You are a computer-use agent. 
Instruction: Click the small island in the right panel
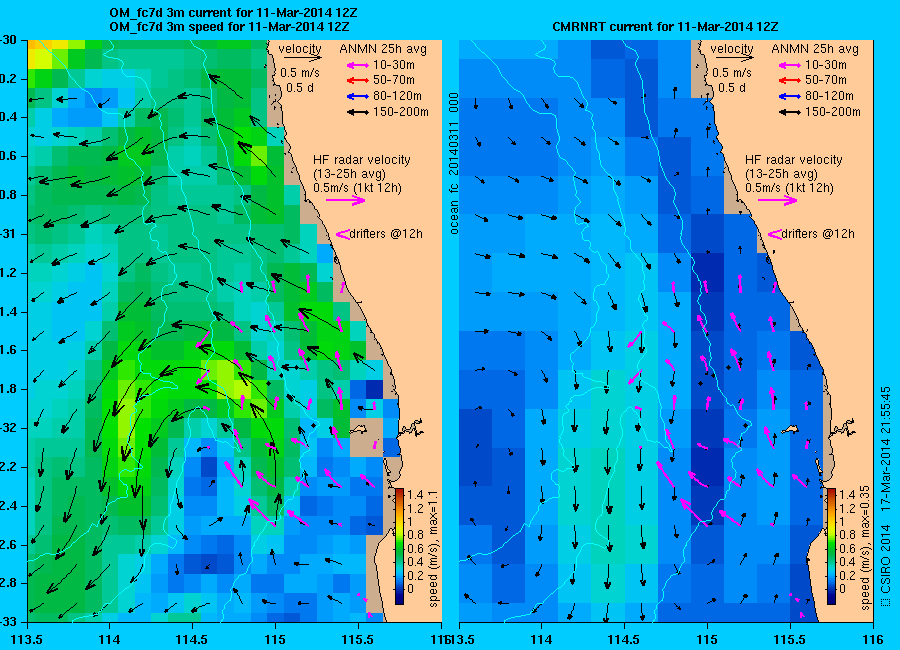792,429
